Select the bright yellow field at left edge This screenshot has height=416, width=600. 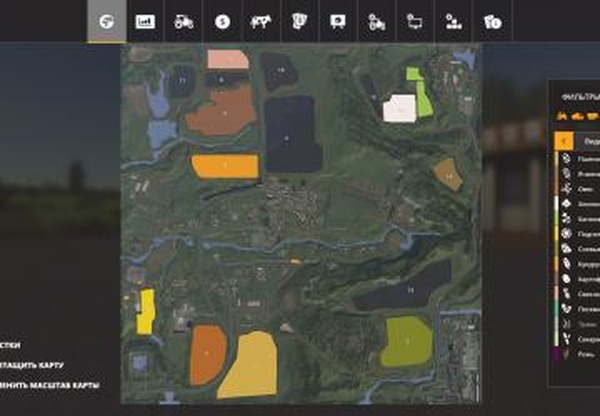click(x=145, y=311)
